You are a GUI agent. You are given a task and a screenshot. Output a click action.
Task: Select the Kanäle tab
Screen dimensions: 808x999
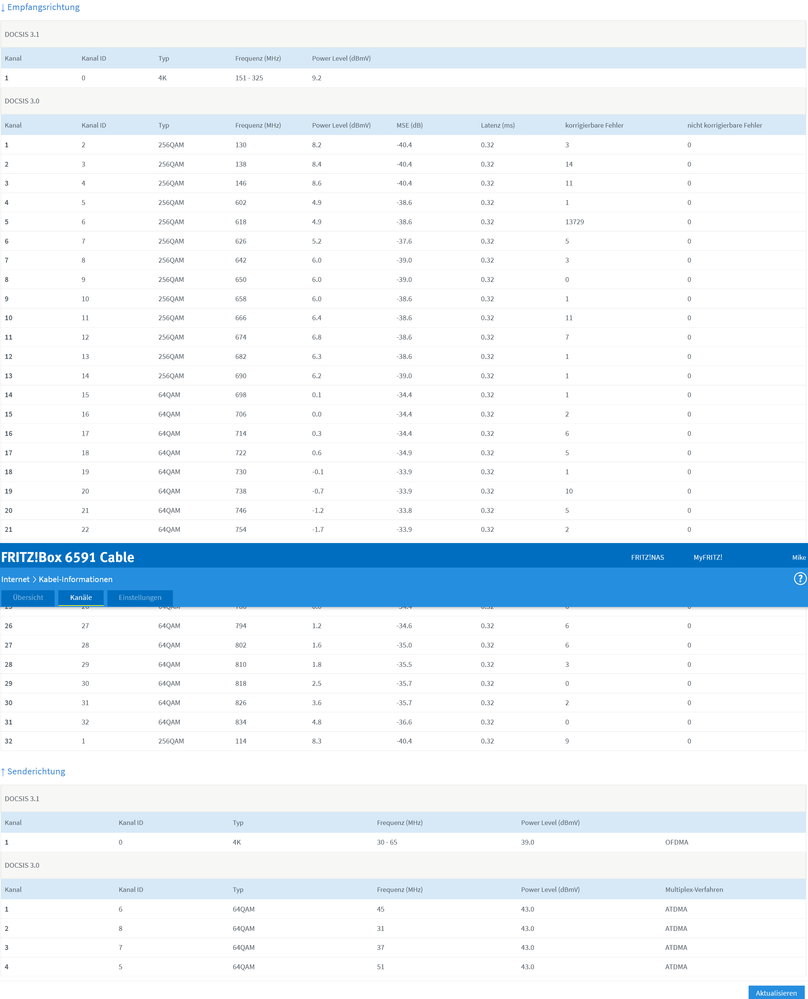81,598
